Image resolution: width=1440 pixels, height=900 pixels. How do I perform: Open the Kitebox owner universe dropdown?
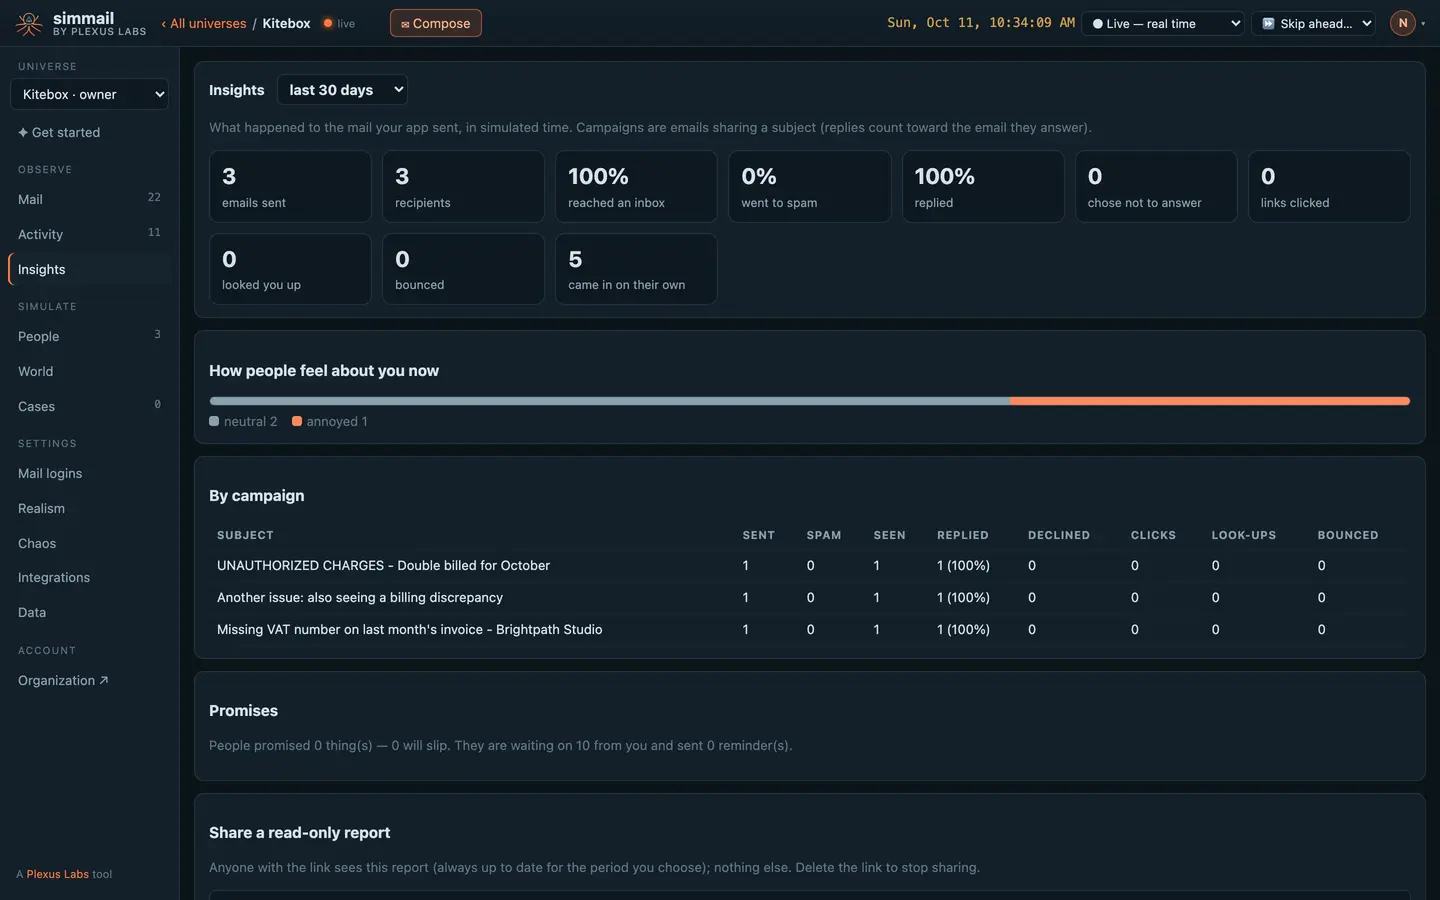[89, 94]
